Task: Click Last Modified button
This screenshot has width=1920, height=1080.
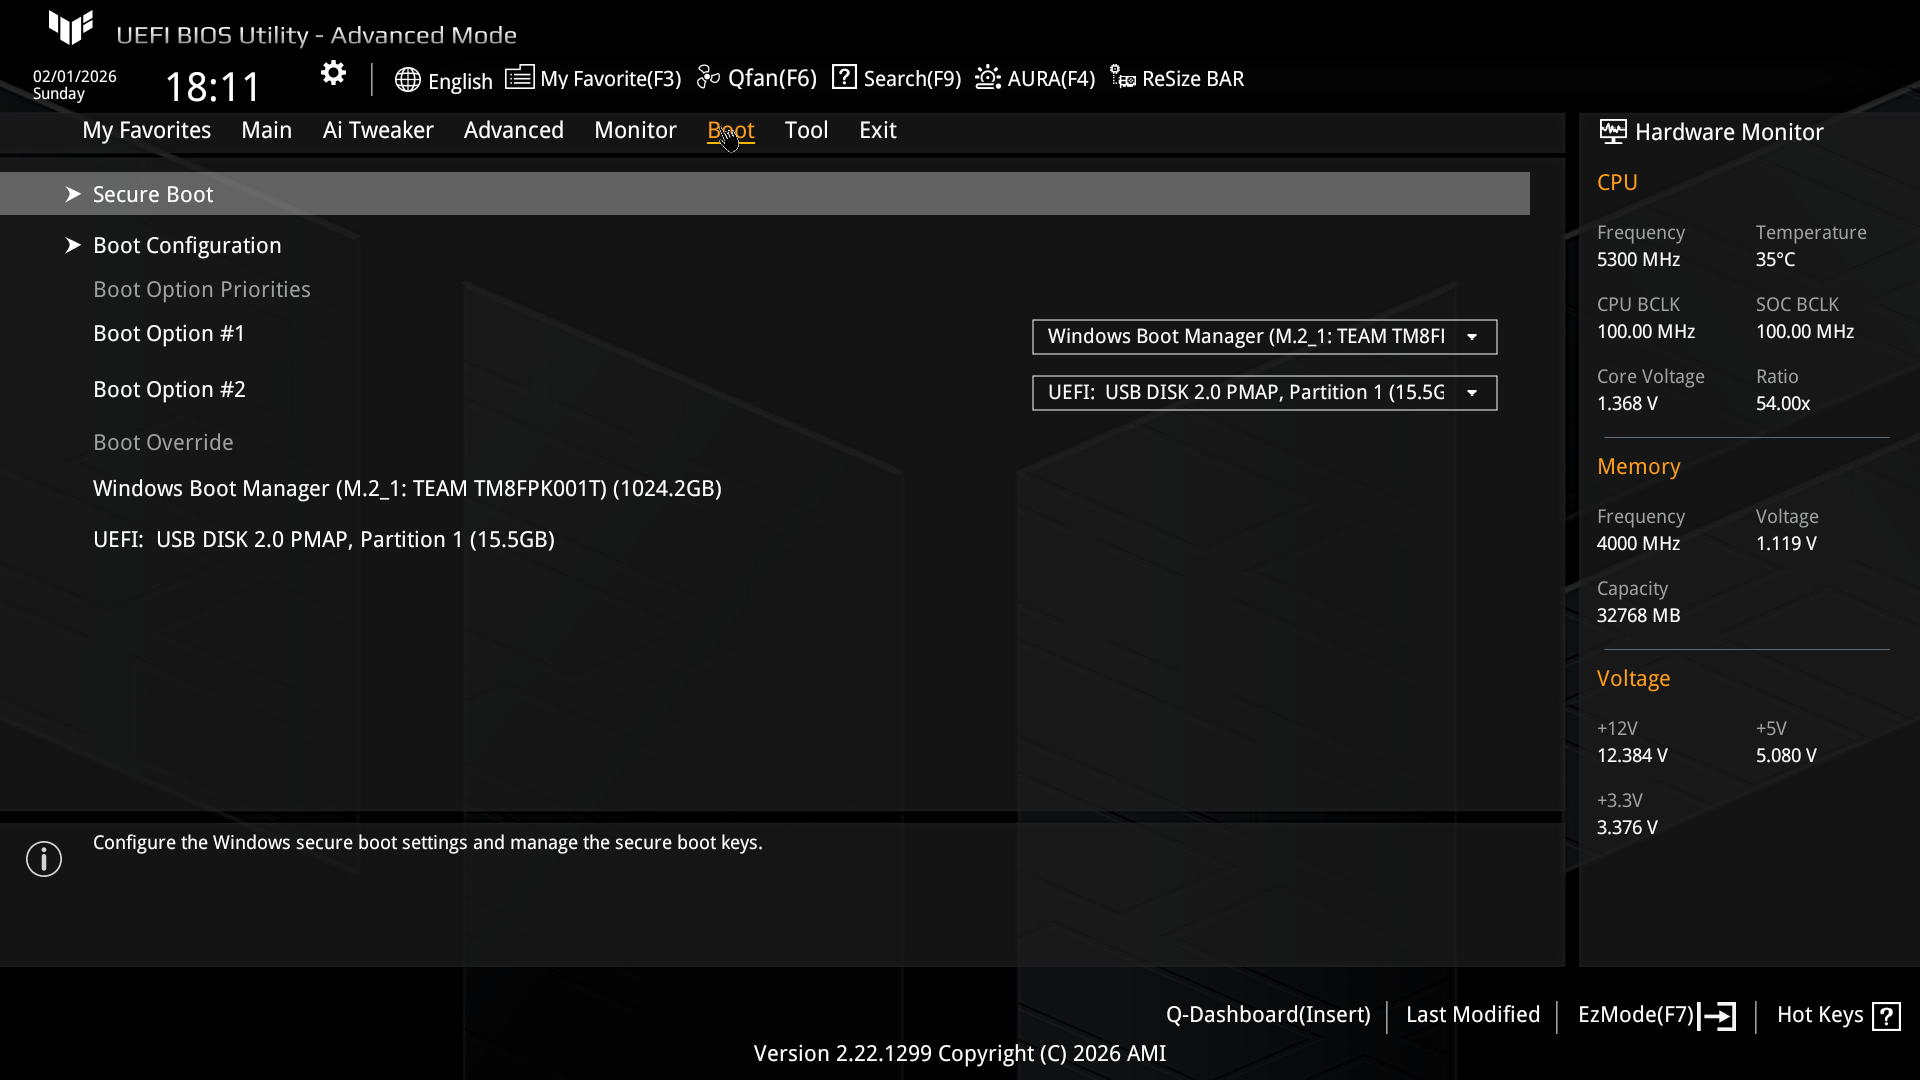Action: [x=1472, y=1015]
